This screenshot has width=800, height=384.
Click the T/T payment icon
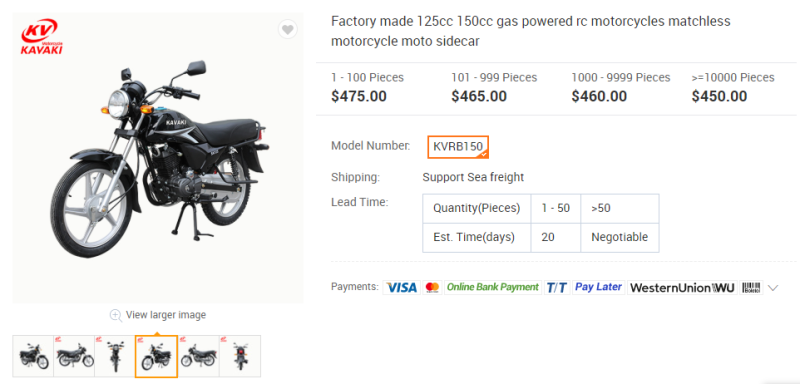557,288
